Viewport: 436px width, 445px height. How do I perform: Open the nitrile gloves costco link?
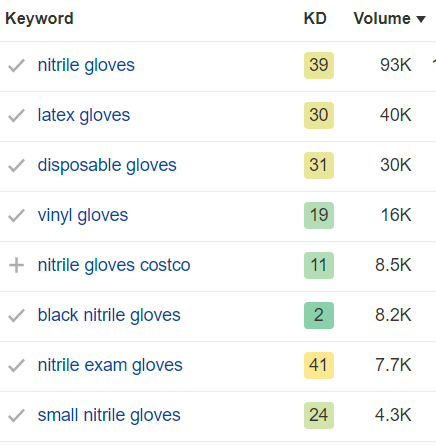tap(114, 265)
